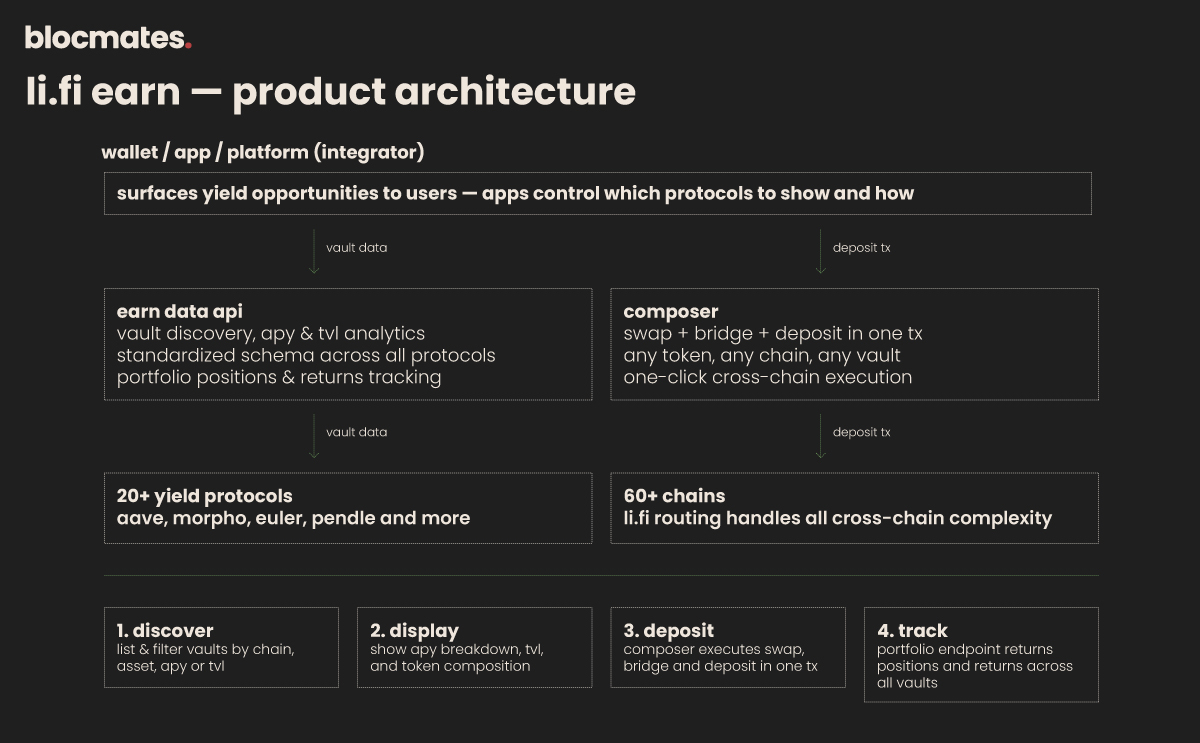This screenshot has width=1200, height=743.
Task: Click the 'earn data api' heading
Action: [x=180, y=311]
